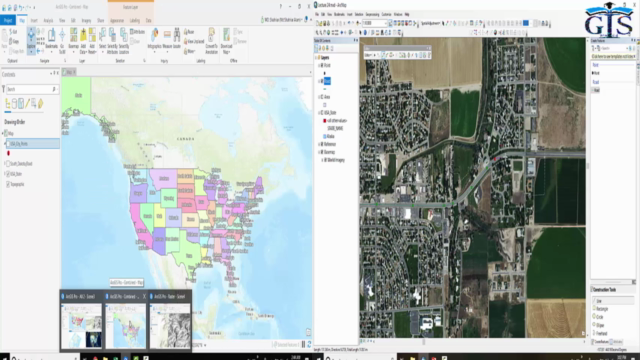Toggle World Imagery layer checkbox in ArcMap
This screenshot has width=640, height=360.
[325, 160]
